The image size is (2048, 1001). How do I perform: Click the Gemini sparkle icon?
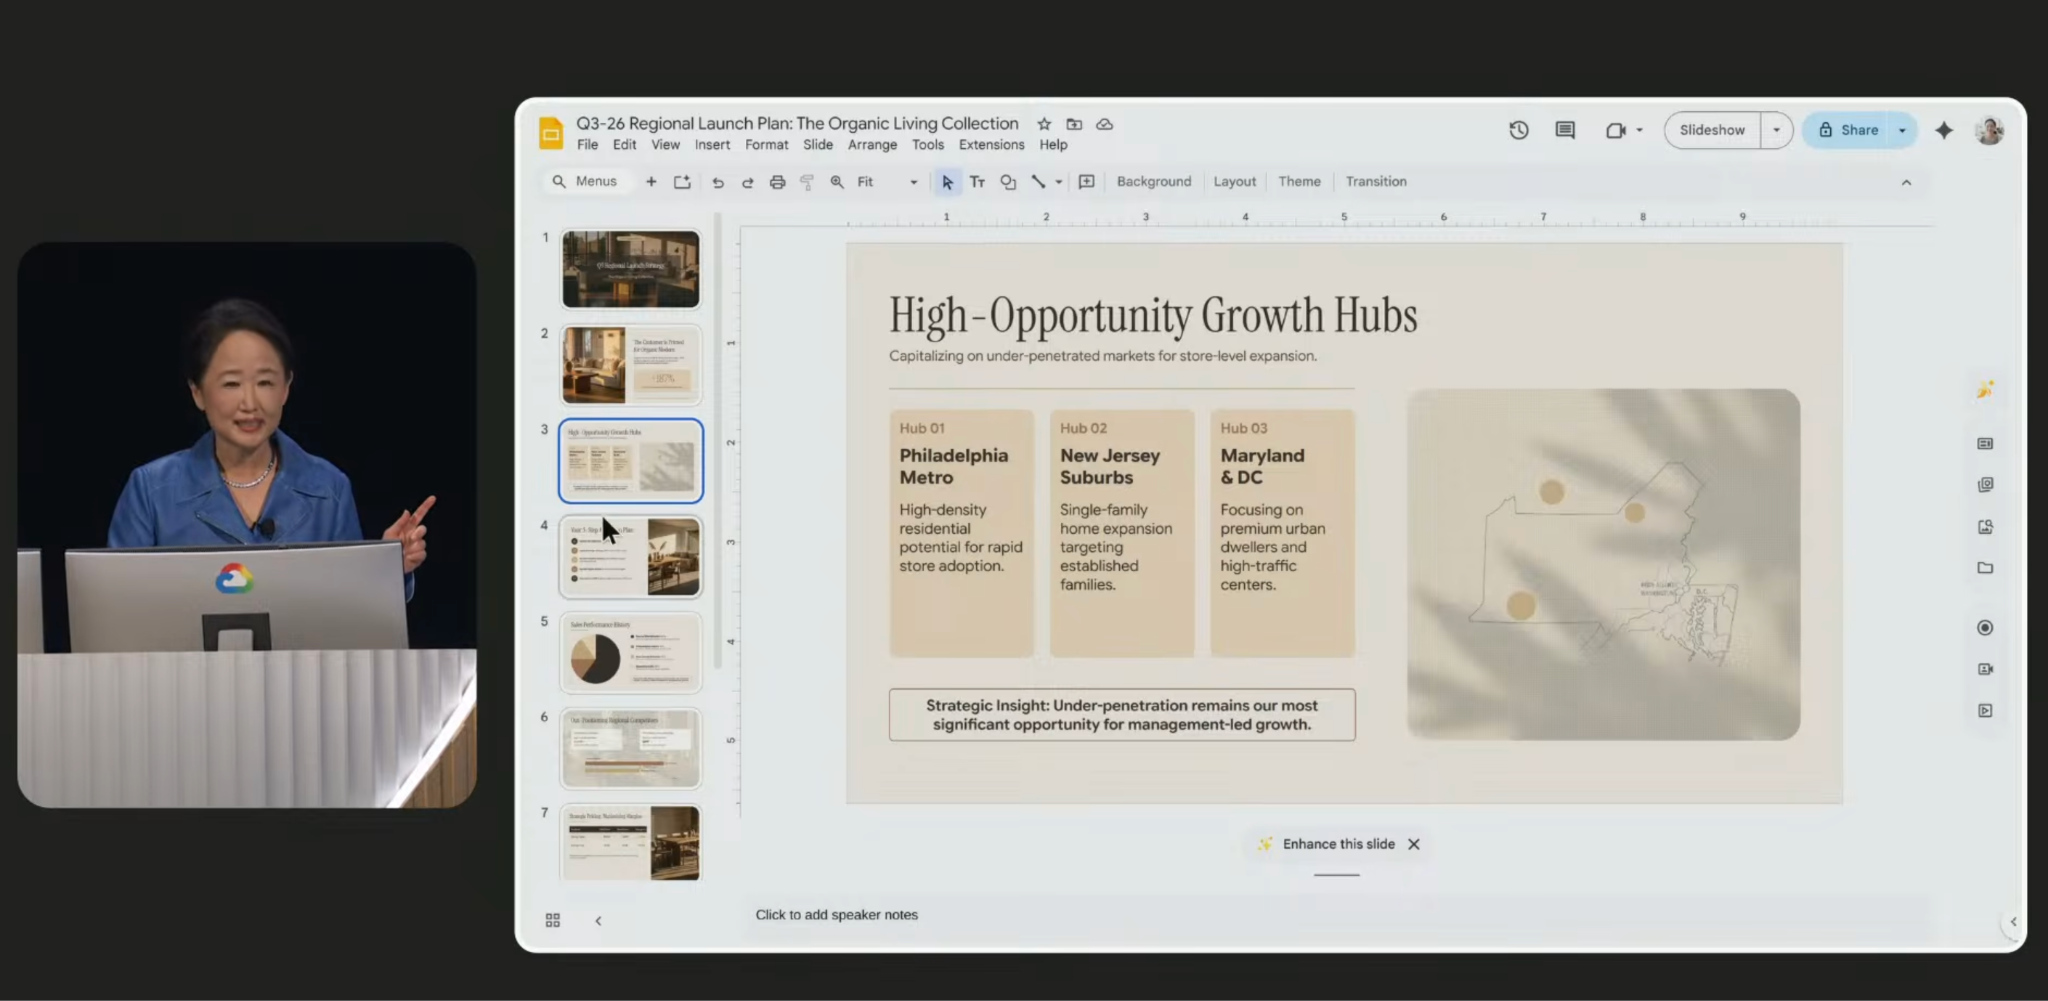[x=1943, y=130]
